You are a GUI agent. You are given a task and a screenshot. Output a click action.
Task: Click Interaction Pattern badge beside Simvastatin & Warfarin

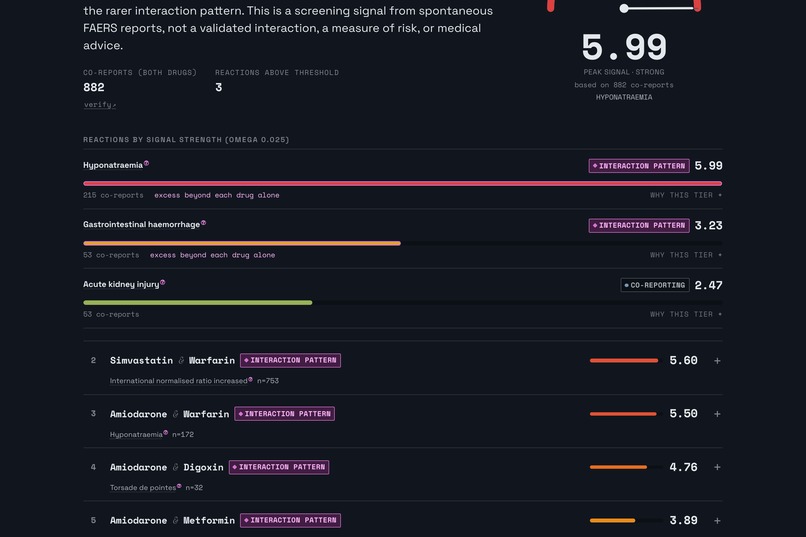290,360
